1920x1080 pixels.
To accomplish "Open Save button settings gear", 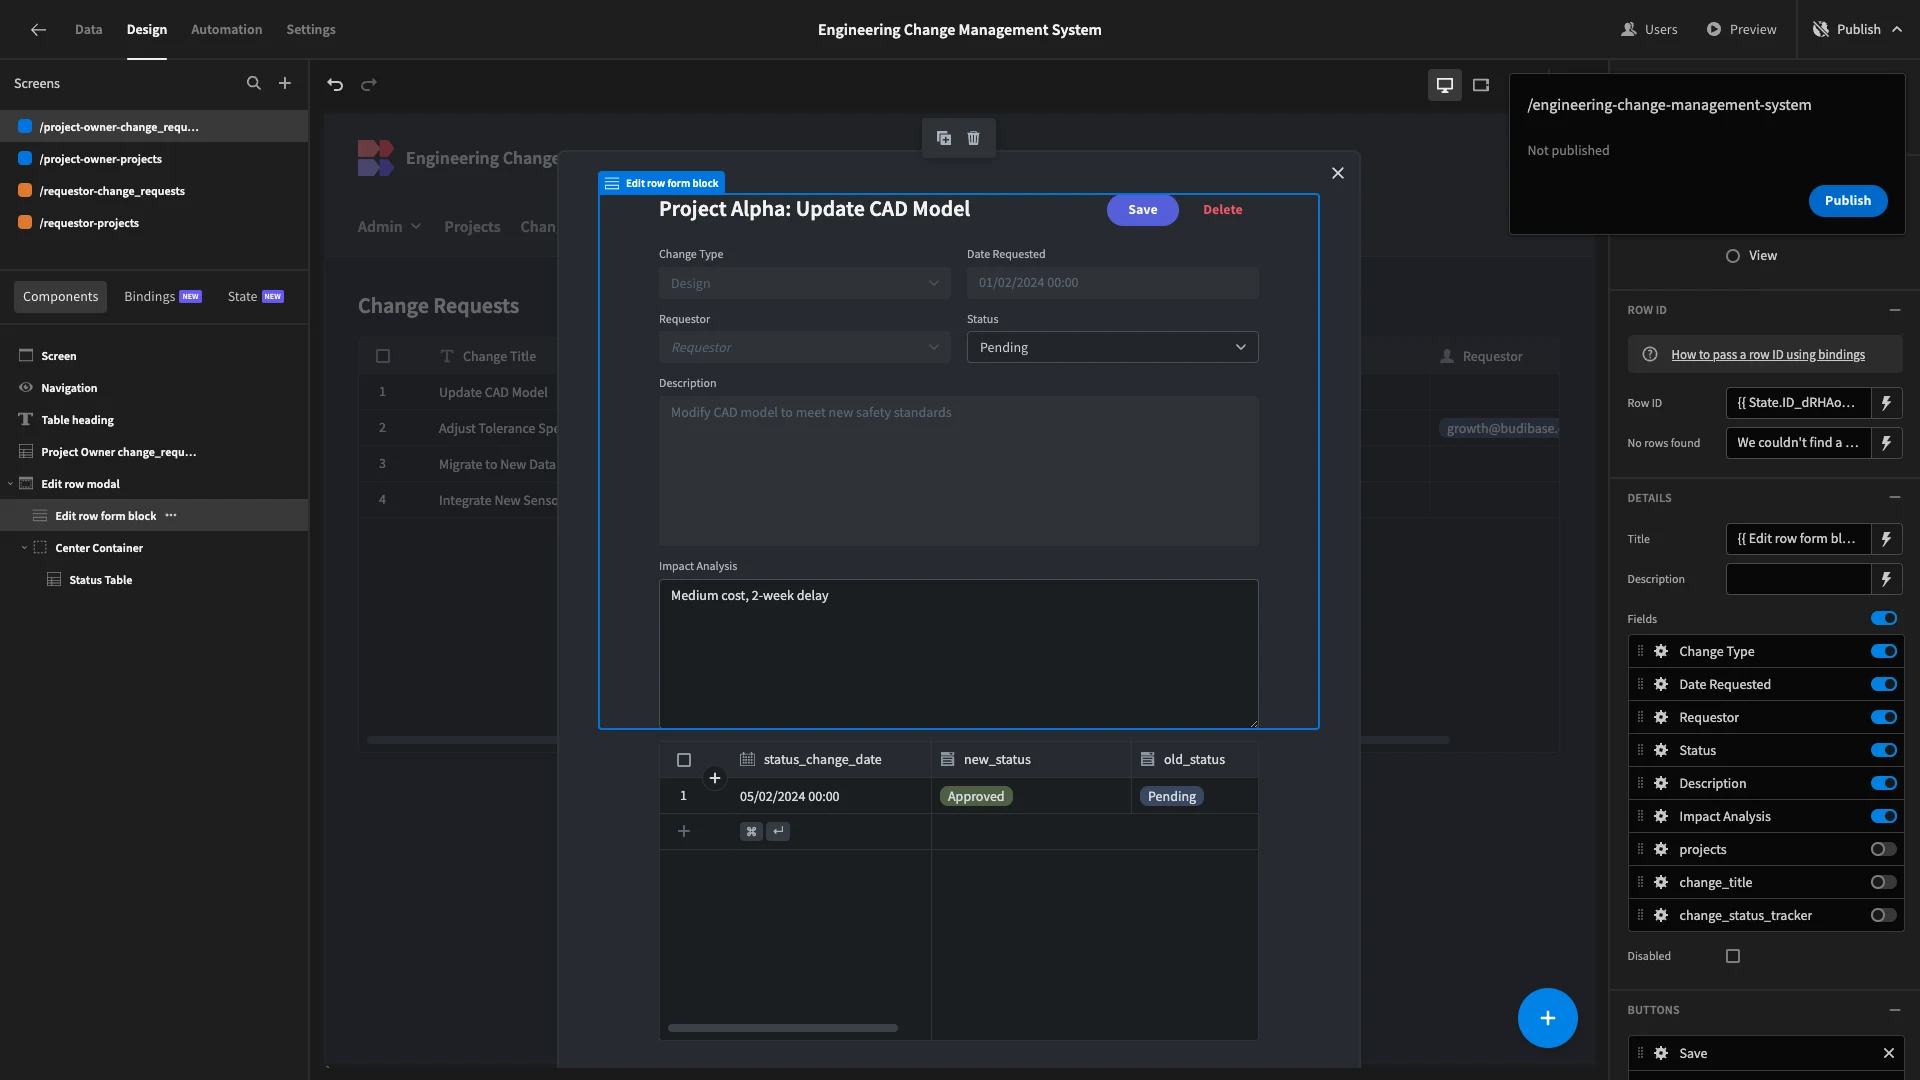I will (1661, 1053).
